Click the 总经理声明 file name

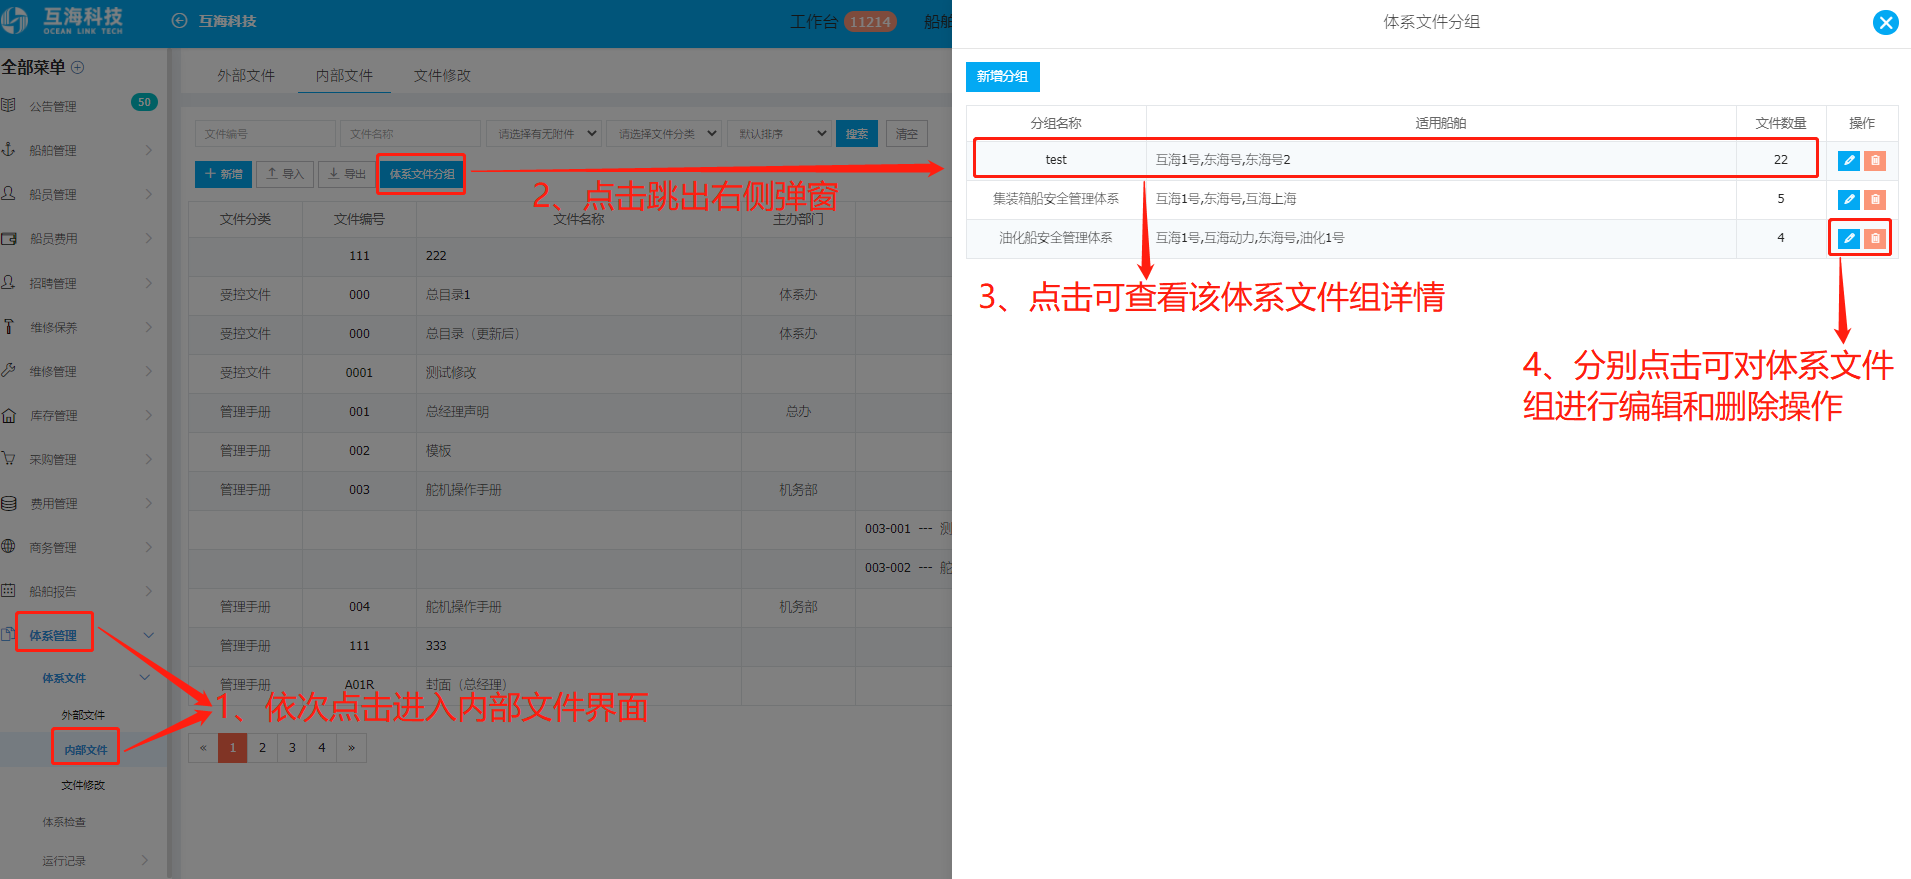coord(457,412)
